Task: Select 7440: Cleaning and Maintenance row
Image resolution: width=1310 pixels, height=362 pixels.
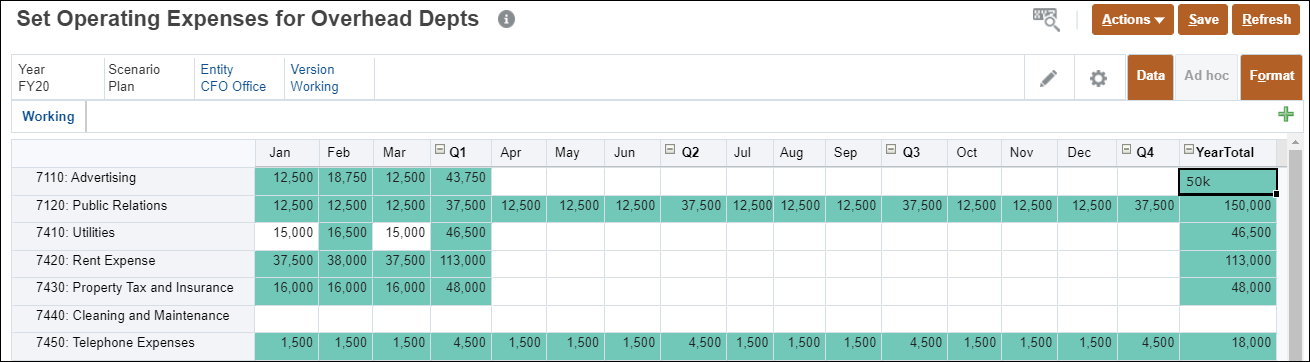Action: click(x=133, y=318)
